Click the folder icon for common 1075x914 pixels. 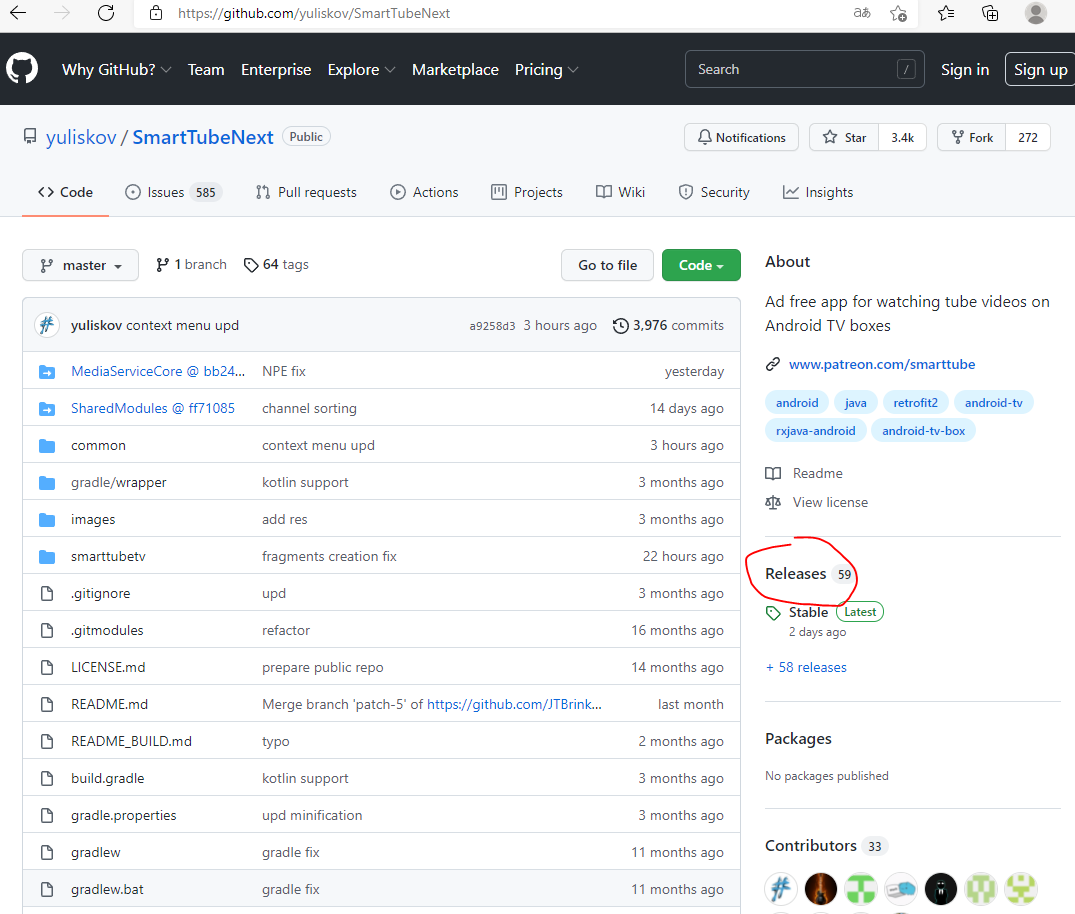point(47,446)
